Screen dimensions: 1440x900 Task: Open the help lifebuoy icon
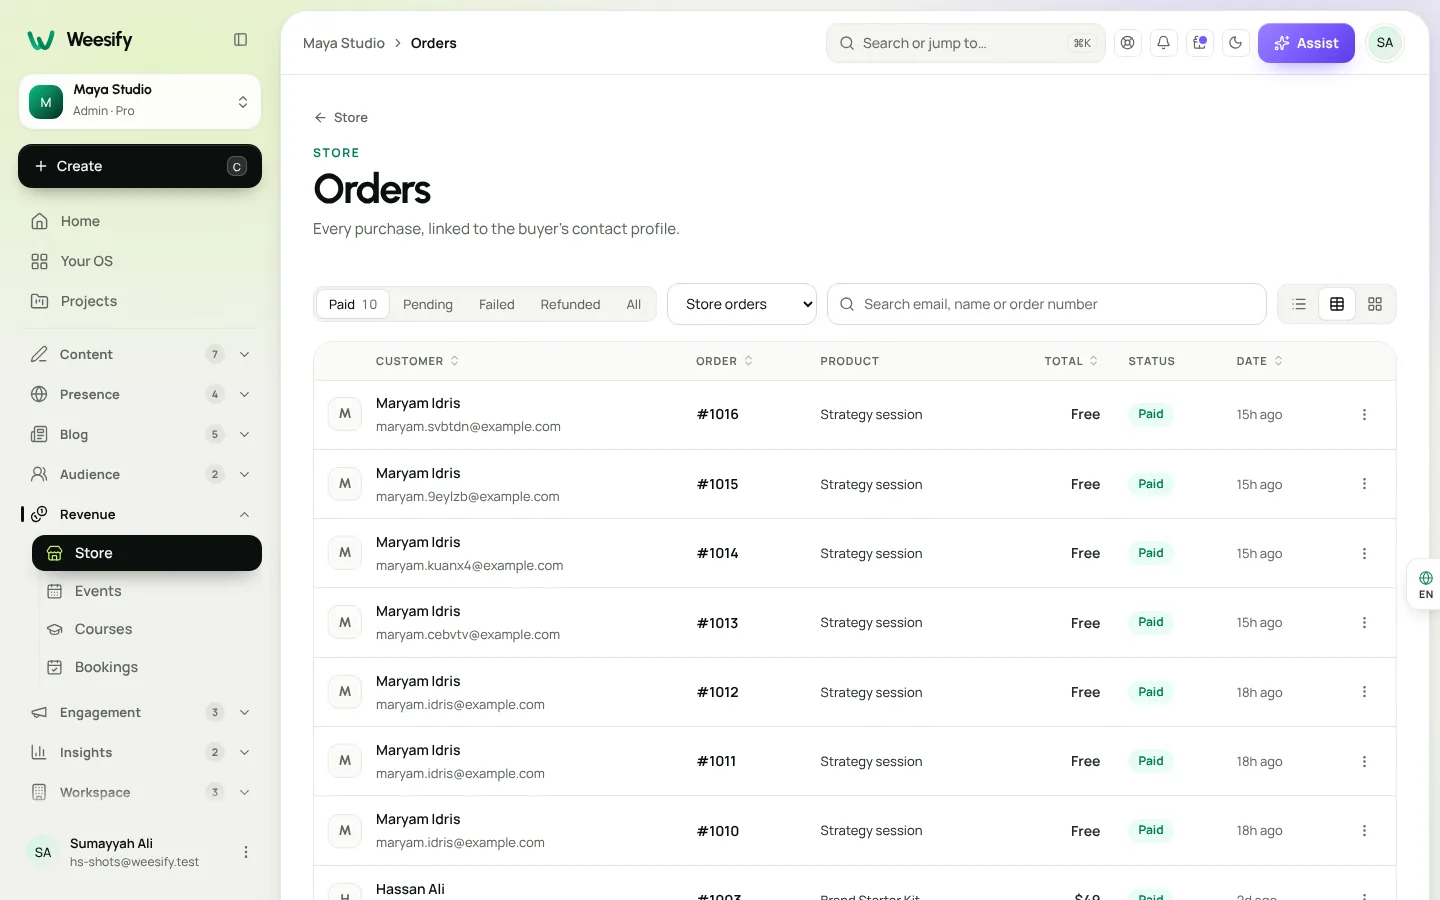(1128, 43)
